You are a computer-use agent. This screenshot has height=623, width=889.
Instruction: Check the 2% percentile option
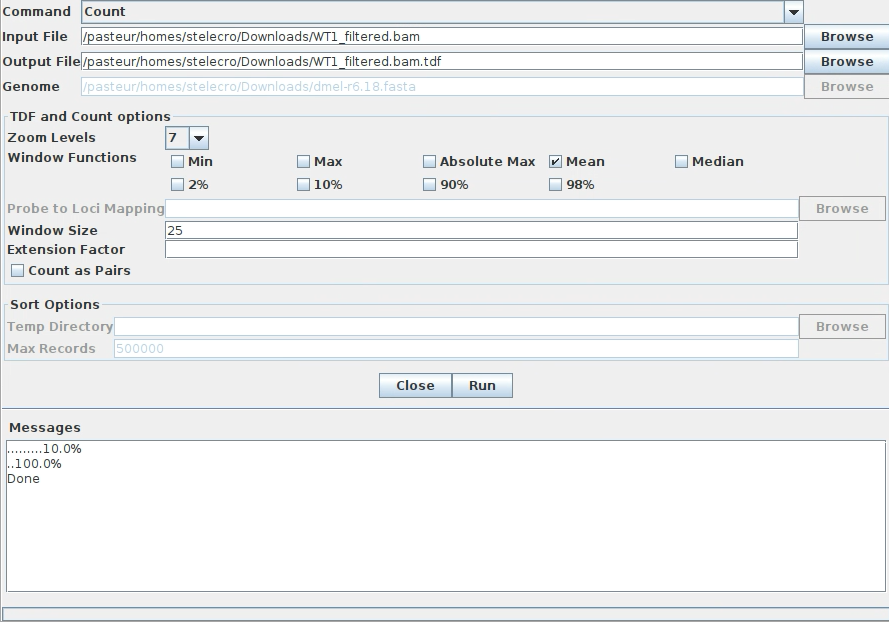pos(177,184)
